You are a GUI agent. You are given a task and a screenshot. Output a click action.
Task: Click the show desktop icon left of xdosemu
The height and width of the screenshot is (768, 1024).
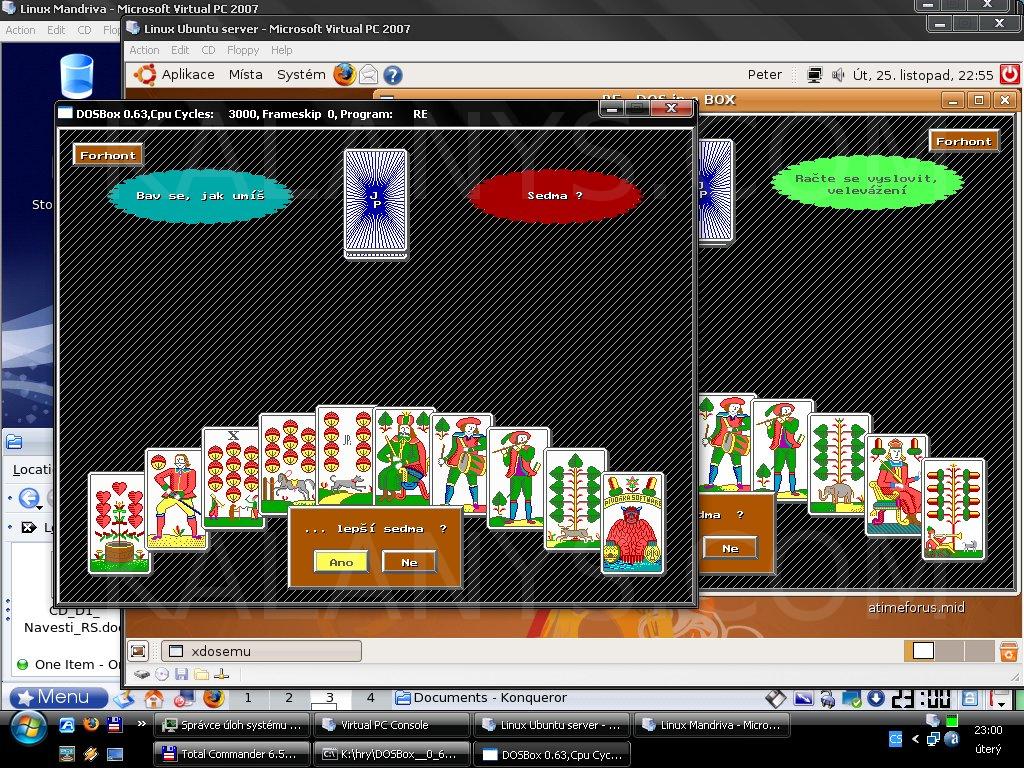(139, 651)
